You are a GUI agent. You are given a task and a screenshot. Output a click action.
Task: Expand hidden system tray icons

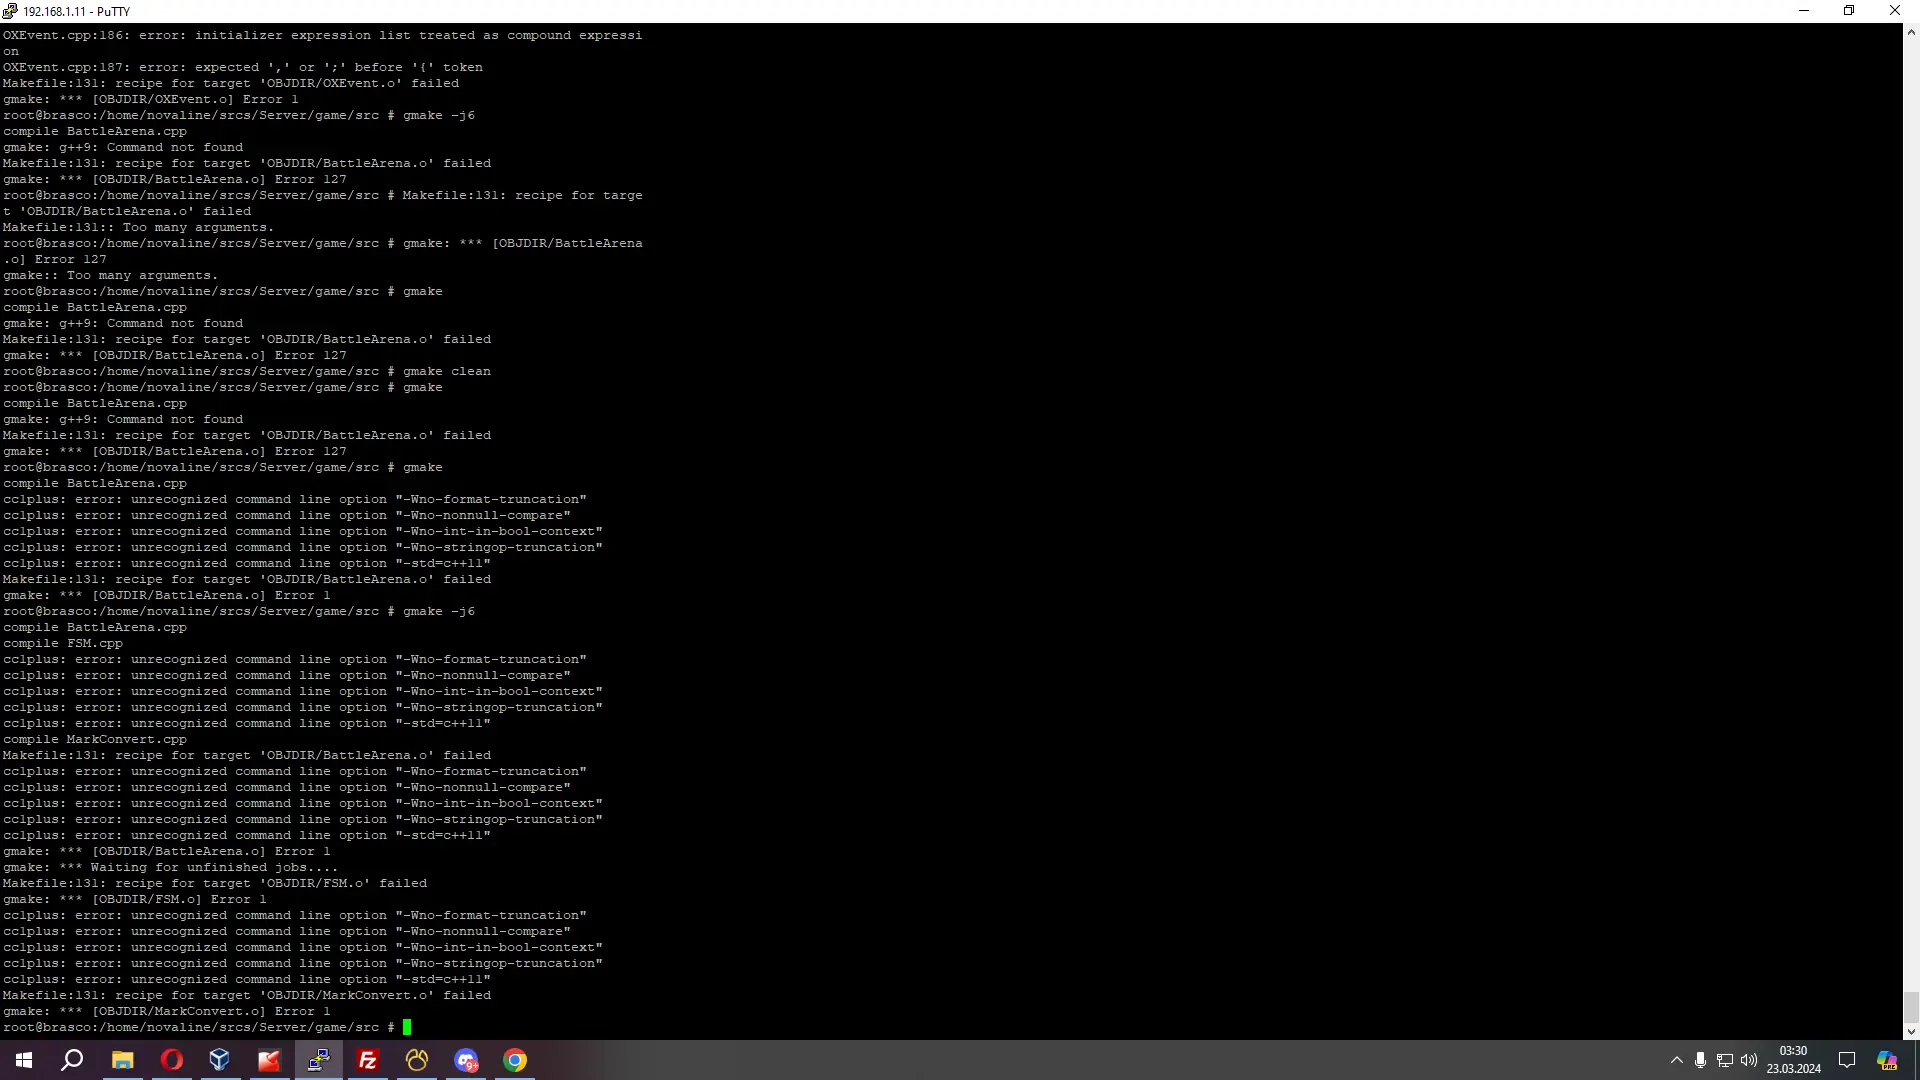pyautogui.click(x=1677, y=1060)
